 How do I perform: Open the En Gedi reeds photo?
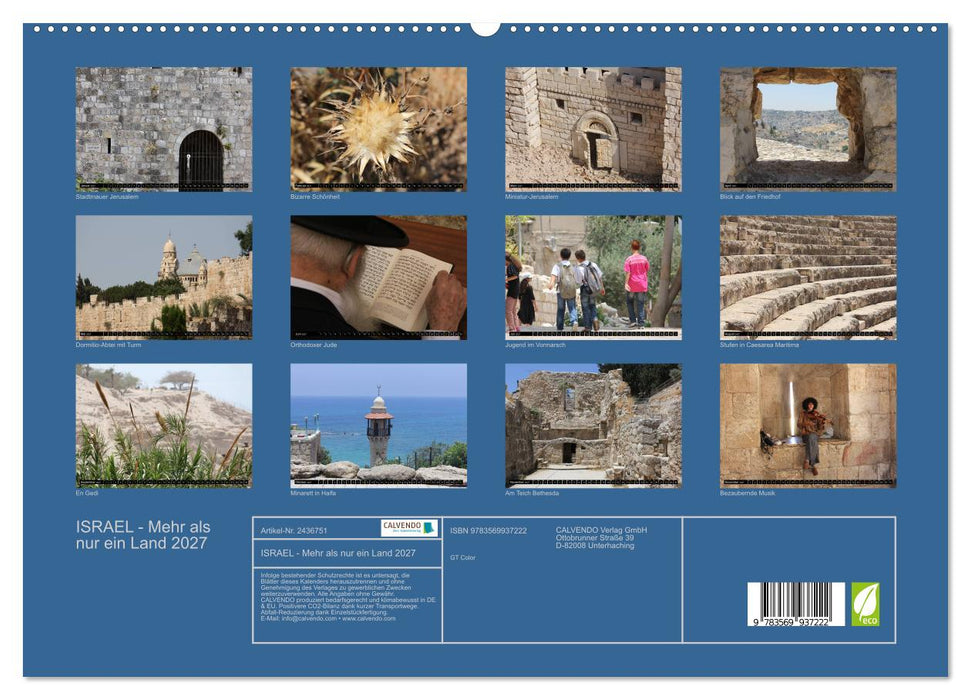(163, 426)
